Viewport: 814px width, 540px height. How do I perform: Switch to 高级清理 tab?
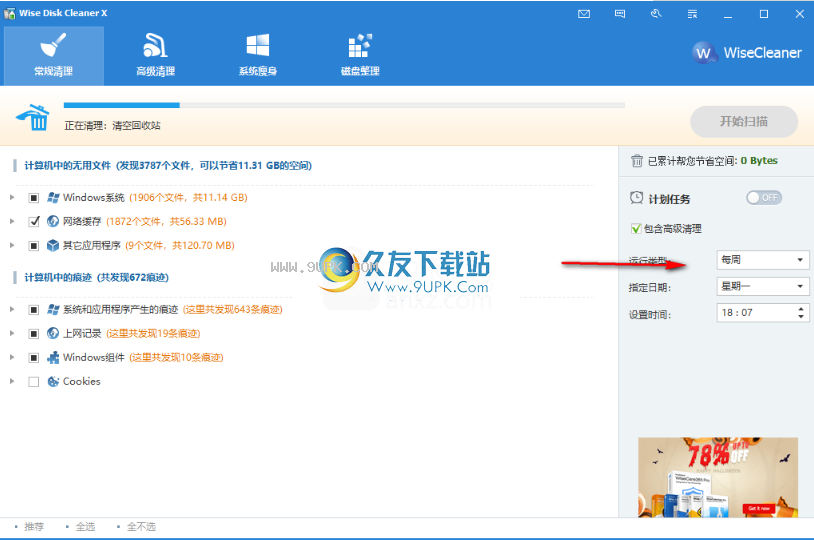pyautogui.click(x=156, y=56)
